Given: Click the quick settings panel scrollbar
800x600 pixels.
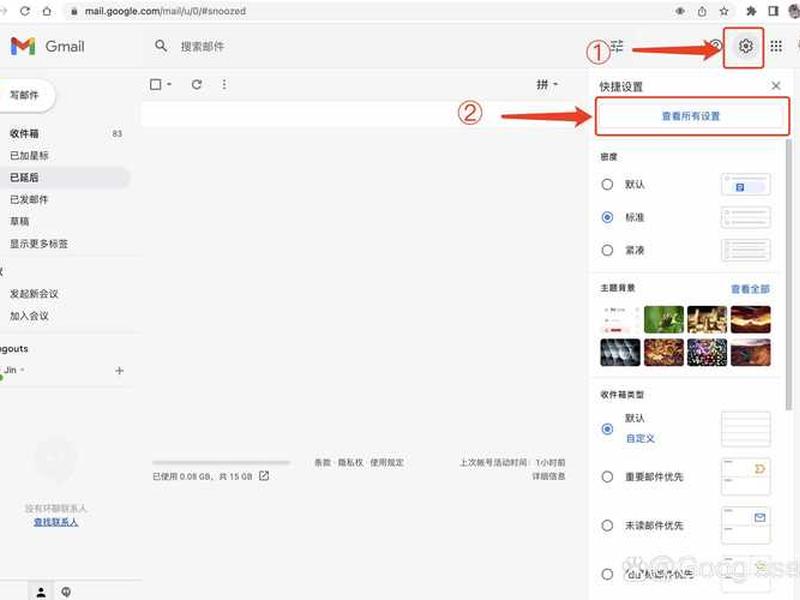Looking at the screenshot, I should (x=788, y=273).
